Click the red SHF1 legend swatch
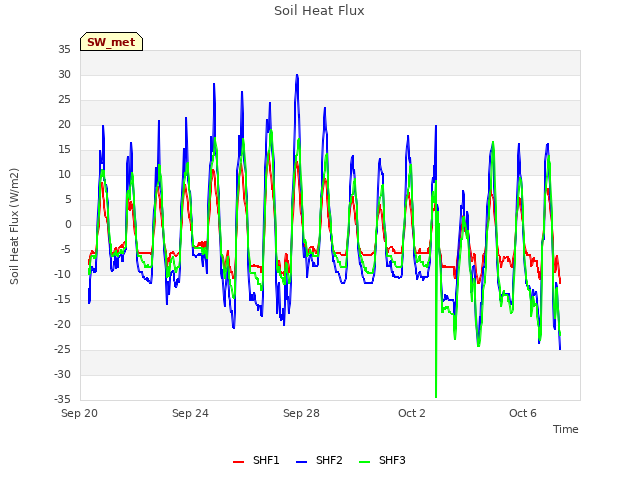Image resolution: width=640 pixels, height=480 pixels. (x=238, y=462)
